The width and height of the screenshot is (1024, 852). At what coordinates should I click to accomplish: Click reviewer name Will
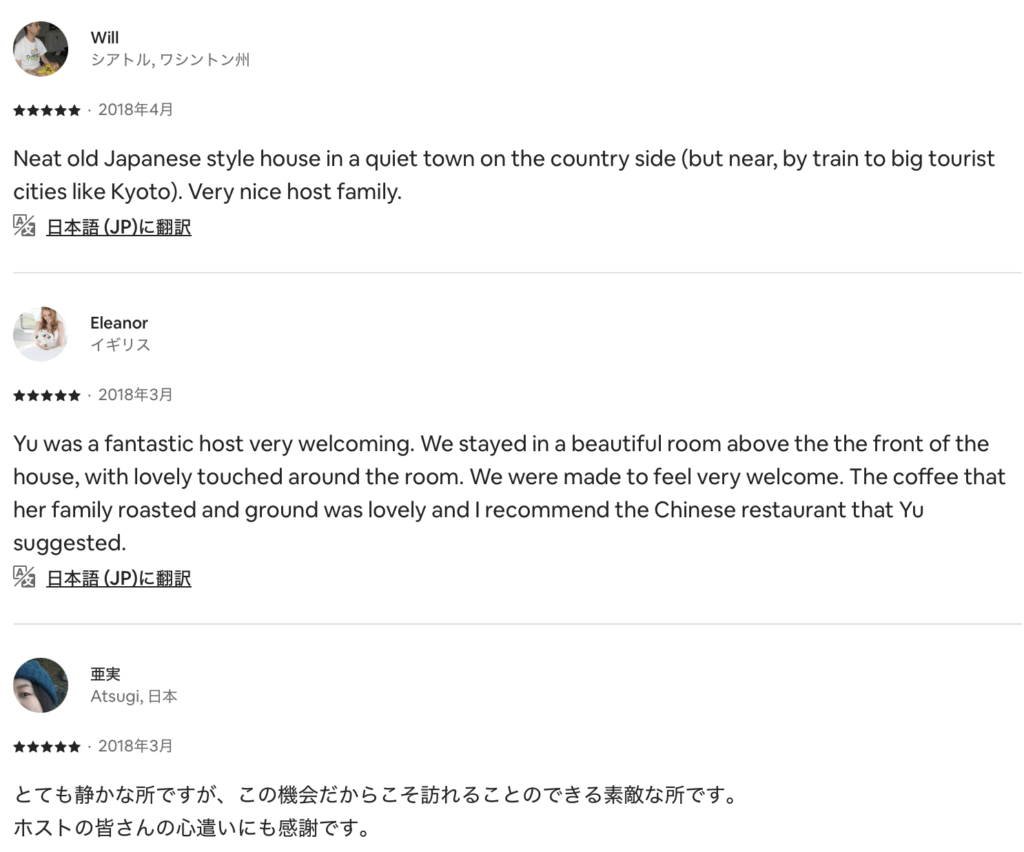105,38
